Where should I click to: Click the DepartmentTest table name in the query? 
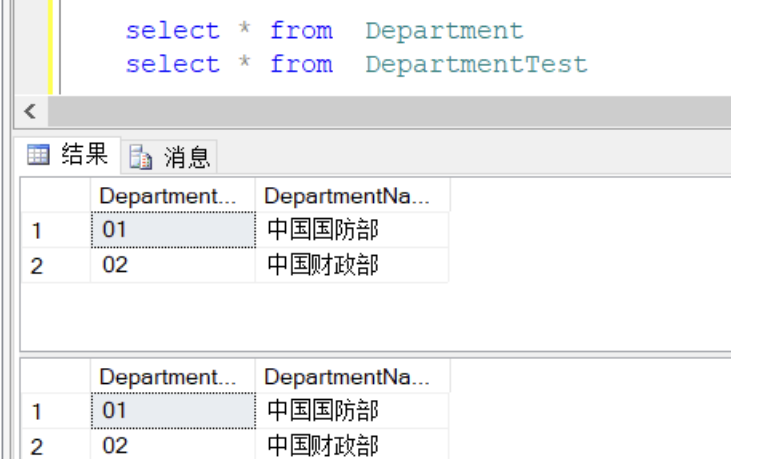coord(476,65)
